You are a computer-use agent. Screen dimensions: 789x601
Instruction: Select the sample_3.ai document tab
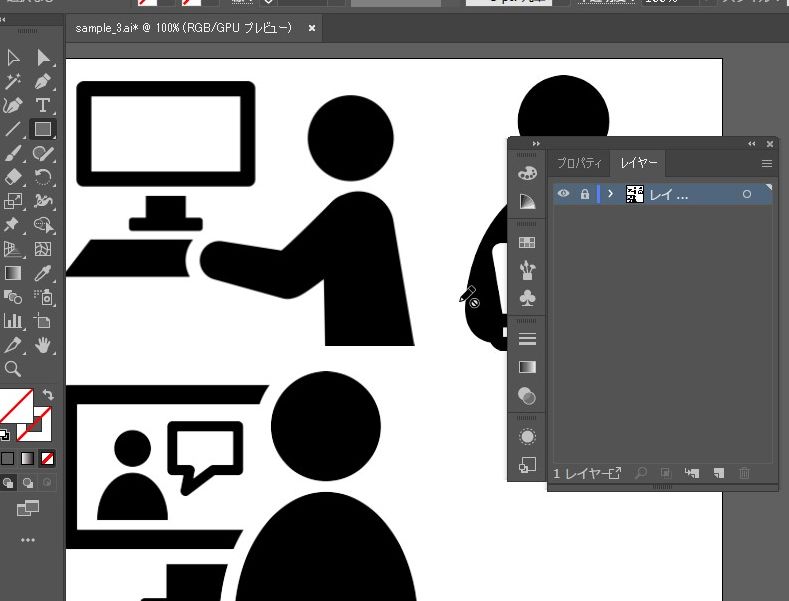tap(184, 29)
